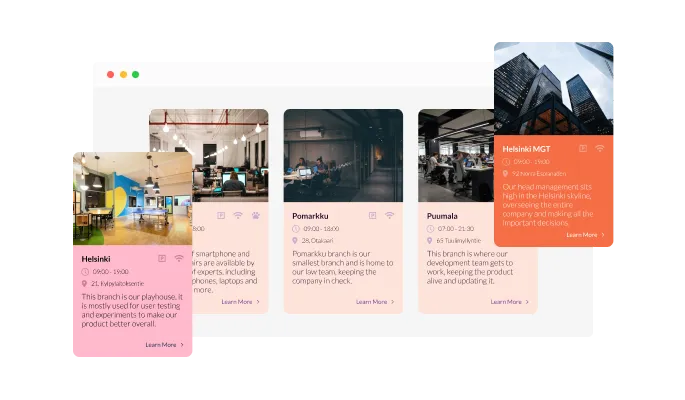Click the clock icon on the Helsinki card
The width and height of the screenshot is (685, 400).
(x=85, y=271)
